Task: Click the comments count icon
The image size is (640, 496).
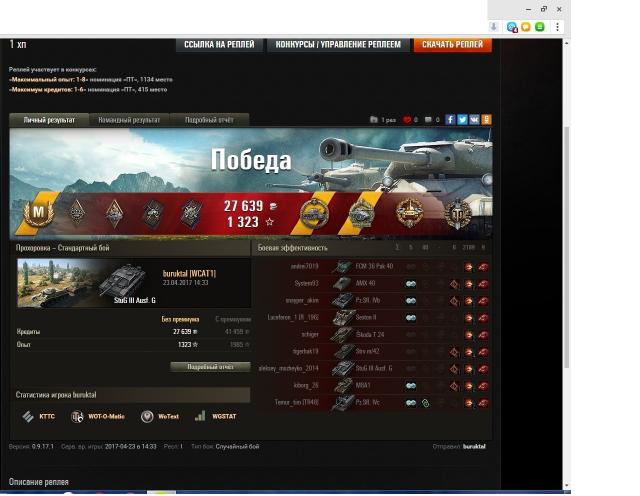Action: point(429,120)
